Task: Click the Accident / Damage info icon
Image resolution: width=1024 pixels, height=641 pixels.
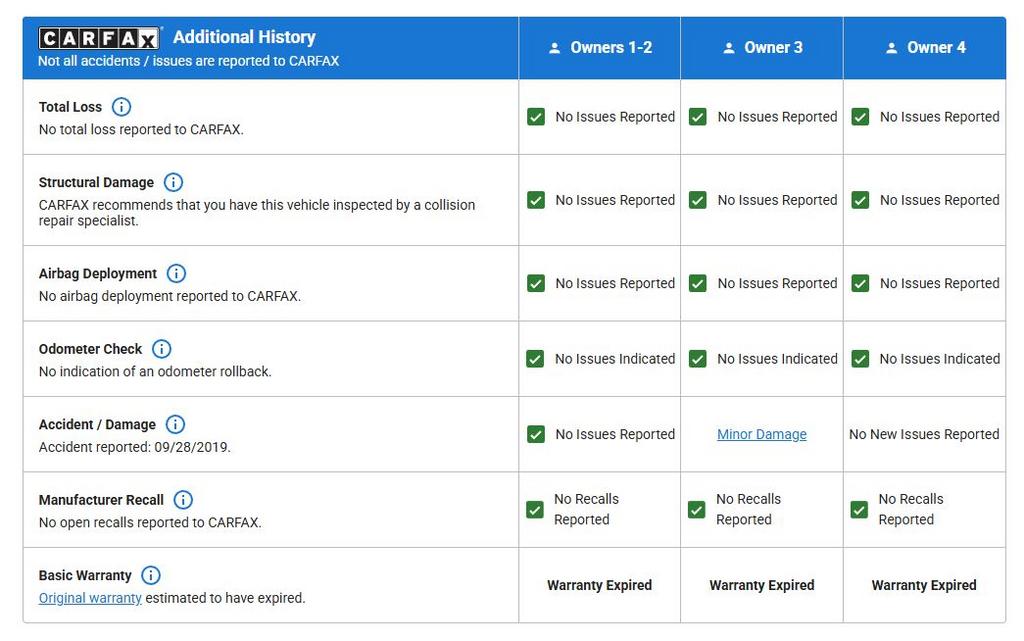Action: pos(175,424)
